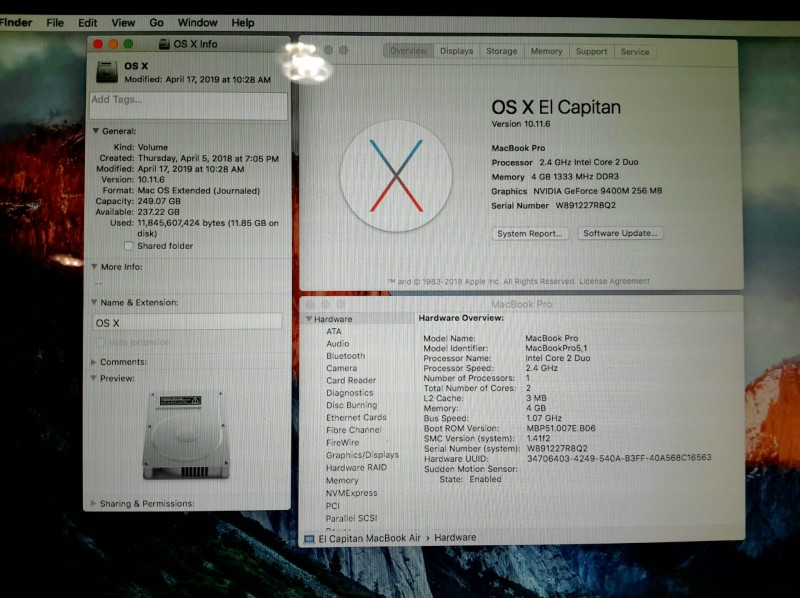This screenshot has width=800, height=598.
Task: Switch to the Displays tab
Action: 457,51
